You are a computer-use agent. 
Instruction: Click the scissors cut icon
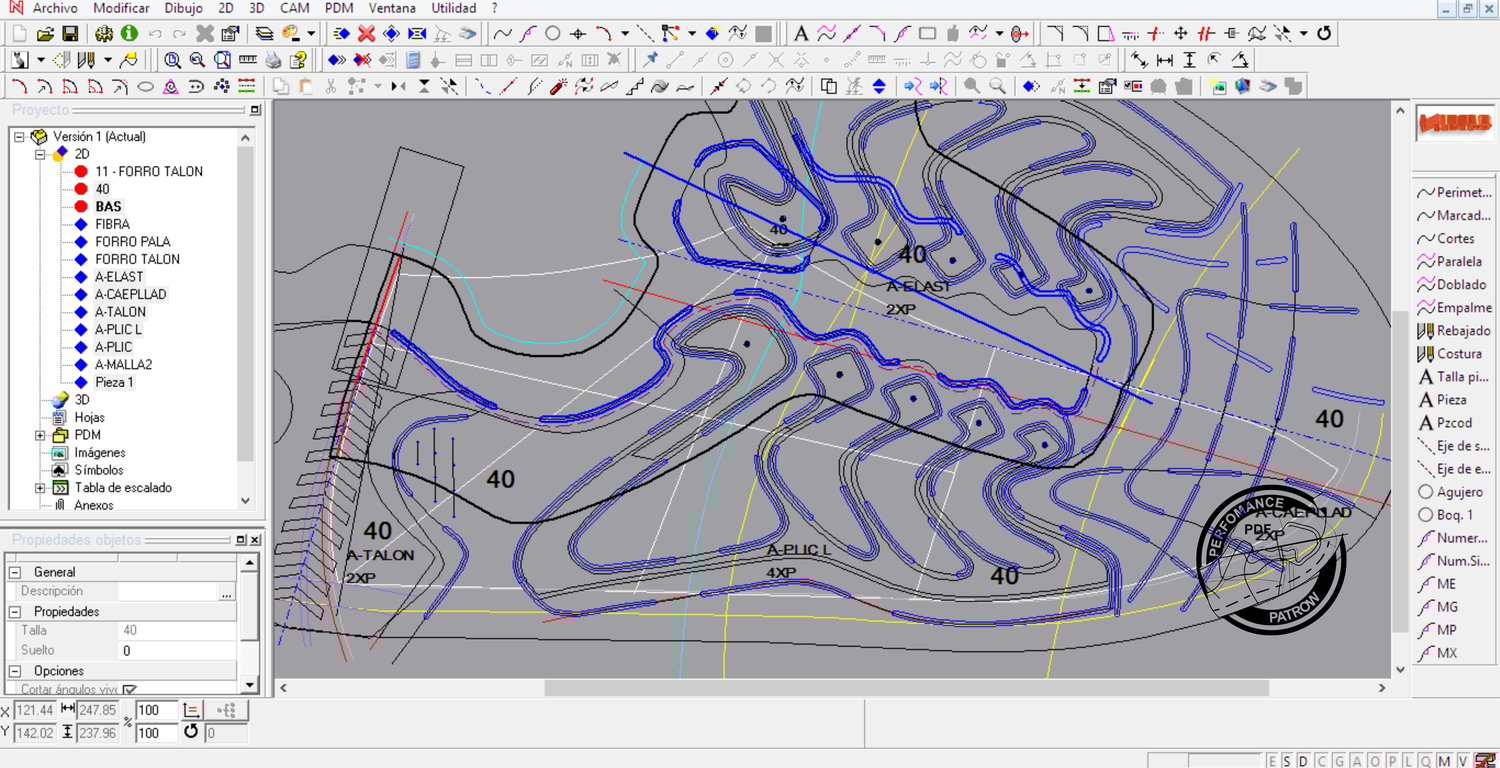[331, 87]
